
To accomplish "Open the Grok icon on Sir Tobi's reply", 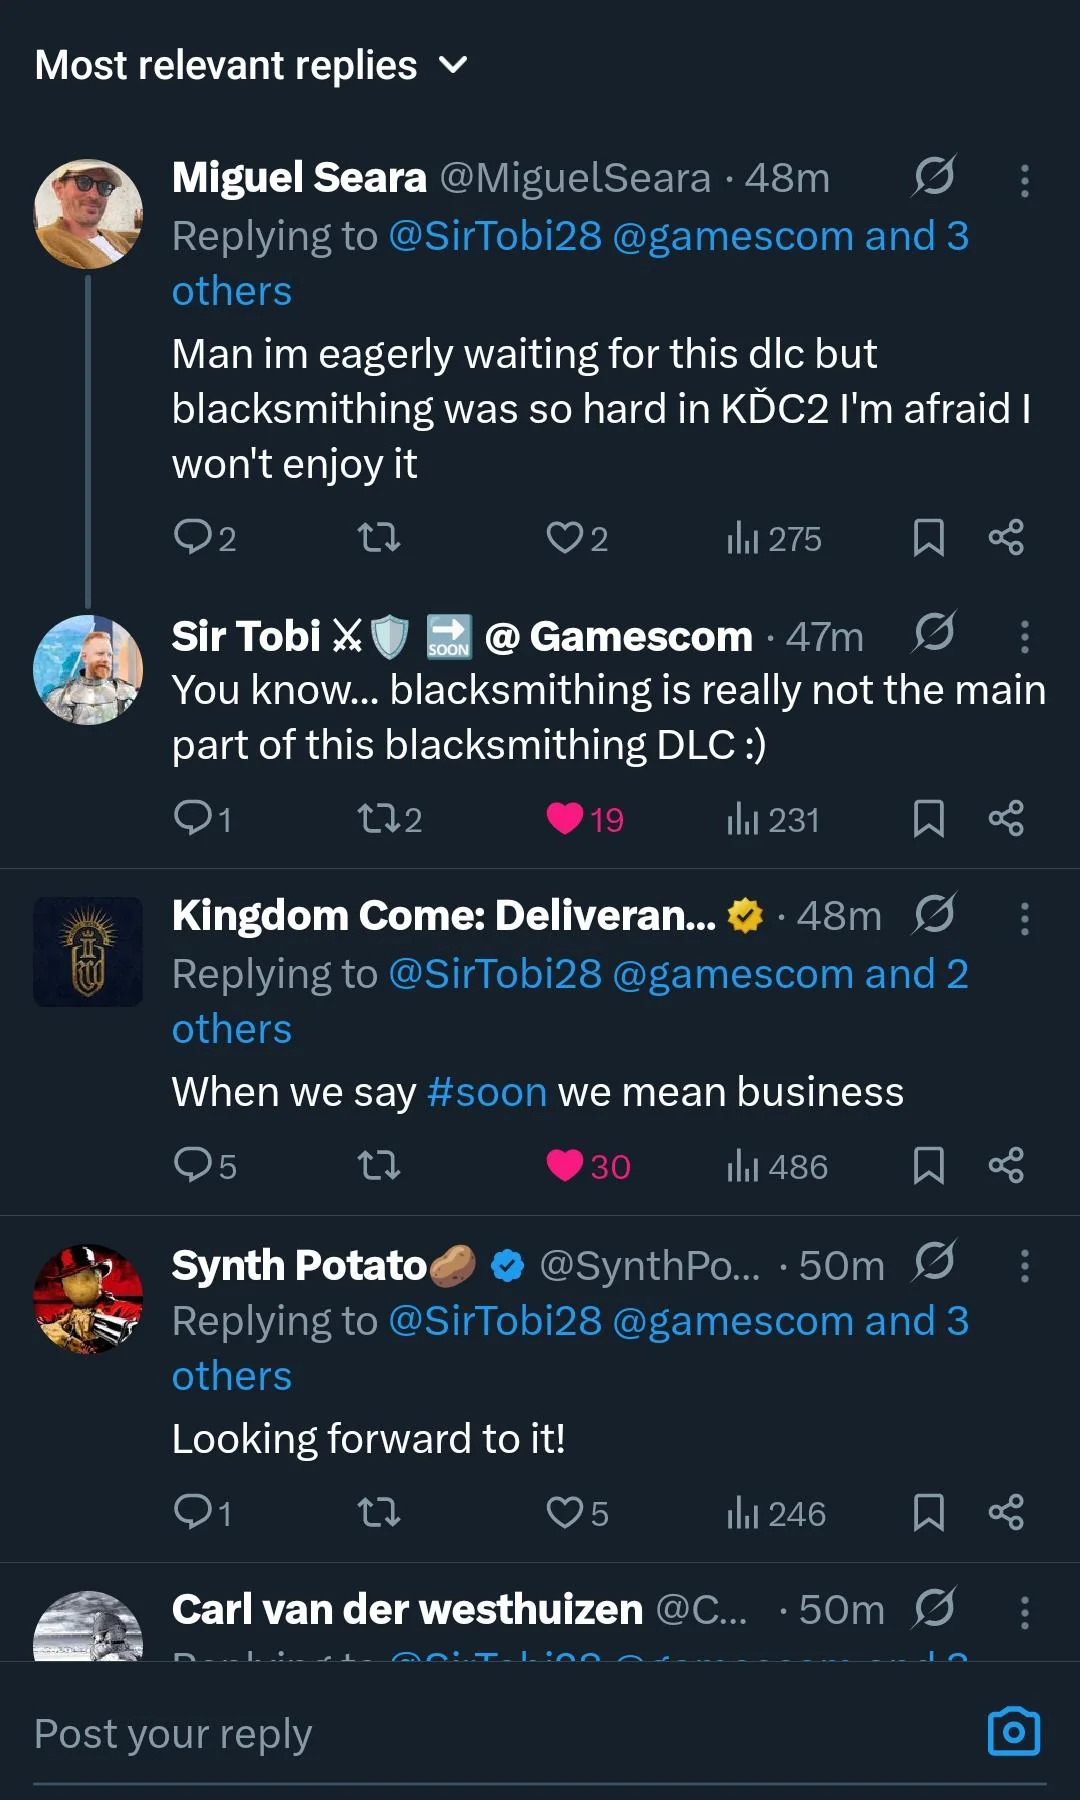I will [934, 634].
